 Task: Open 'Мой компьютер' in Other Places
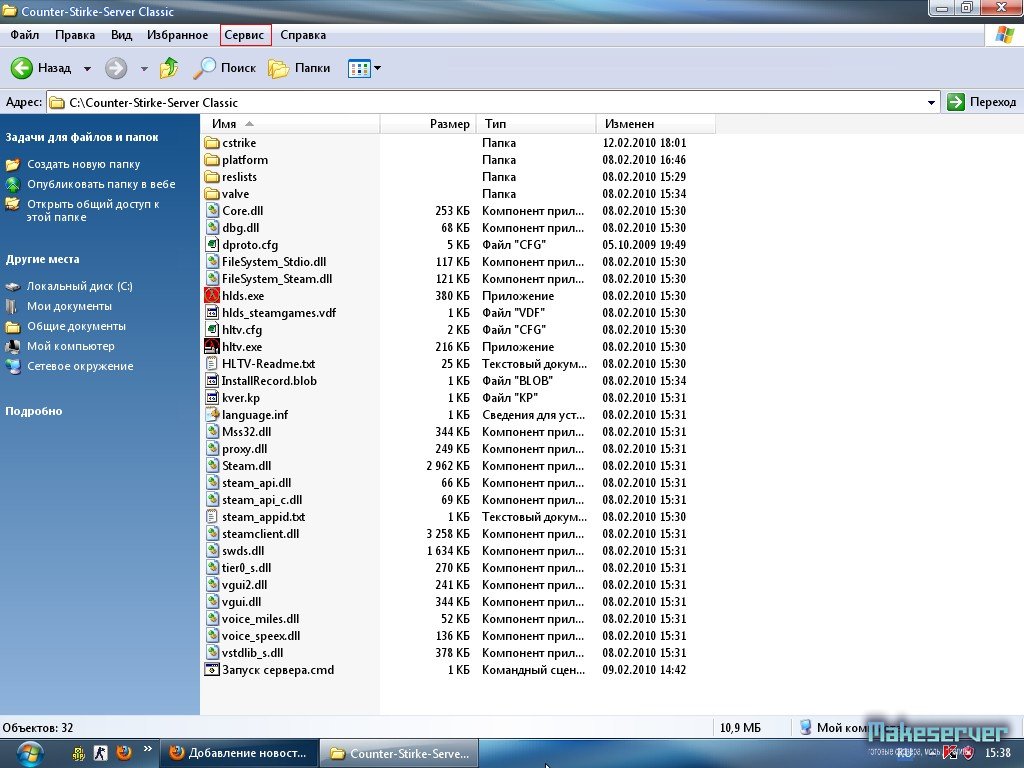pyautogui.click(x=70, y=346)
